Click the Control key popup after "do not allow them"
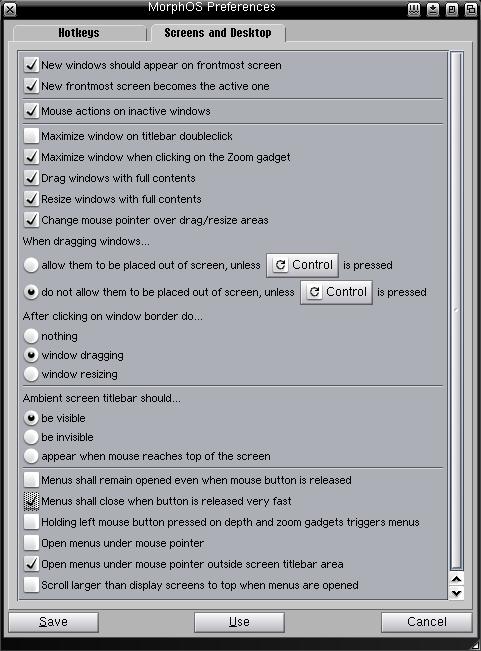481x651 pixels. 337,292
